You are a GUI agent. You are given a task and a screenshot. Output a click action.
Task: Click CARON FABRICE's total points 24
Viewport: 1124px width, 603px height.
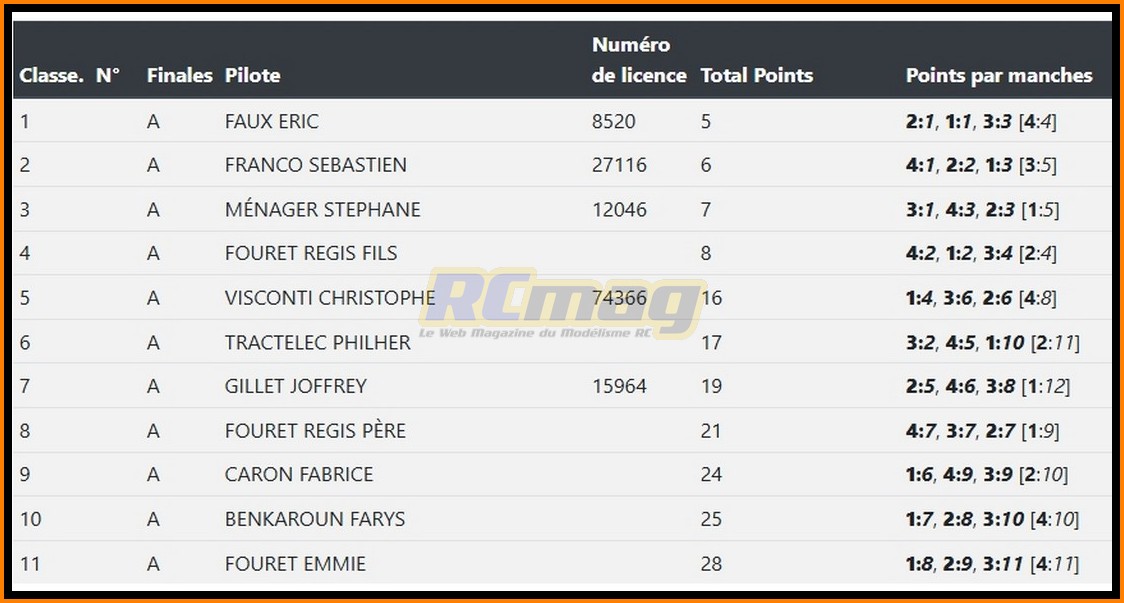pos(711,474)
